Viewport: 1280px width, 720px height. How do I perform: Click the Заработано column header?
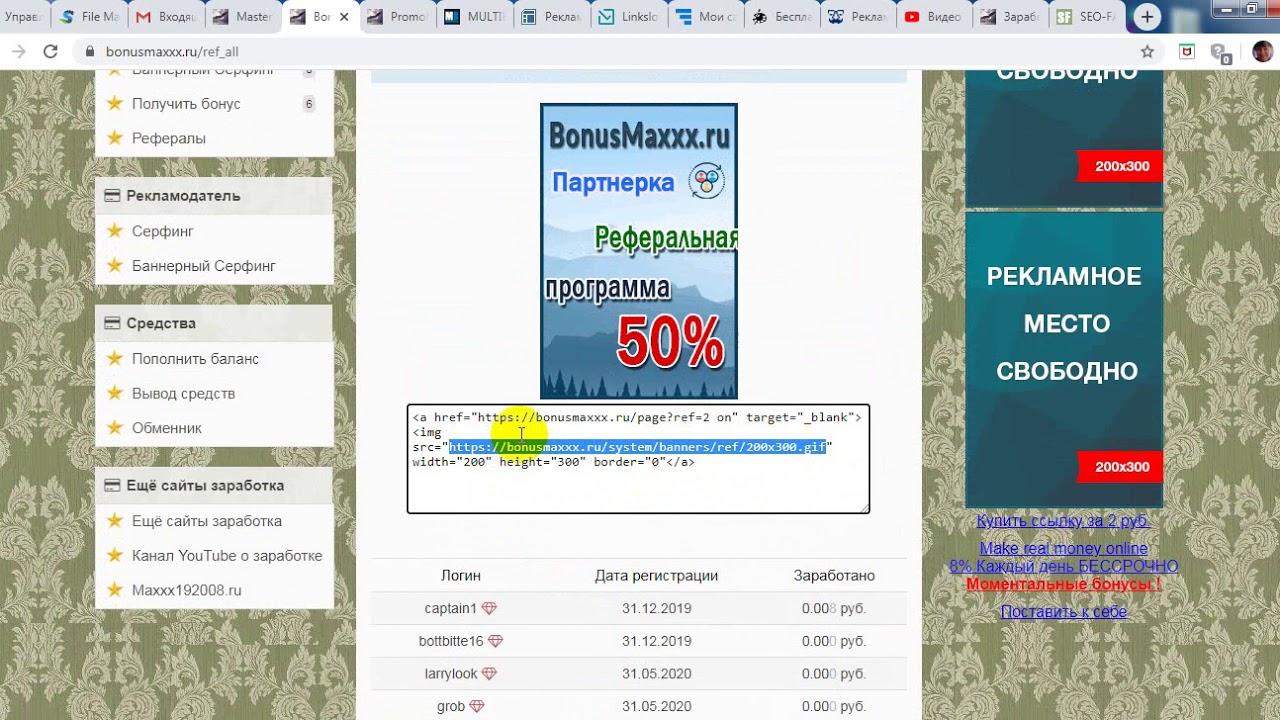coord(834,576)
